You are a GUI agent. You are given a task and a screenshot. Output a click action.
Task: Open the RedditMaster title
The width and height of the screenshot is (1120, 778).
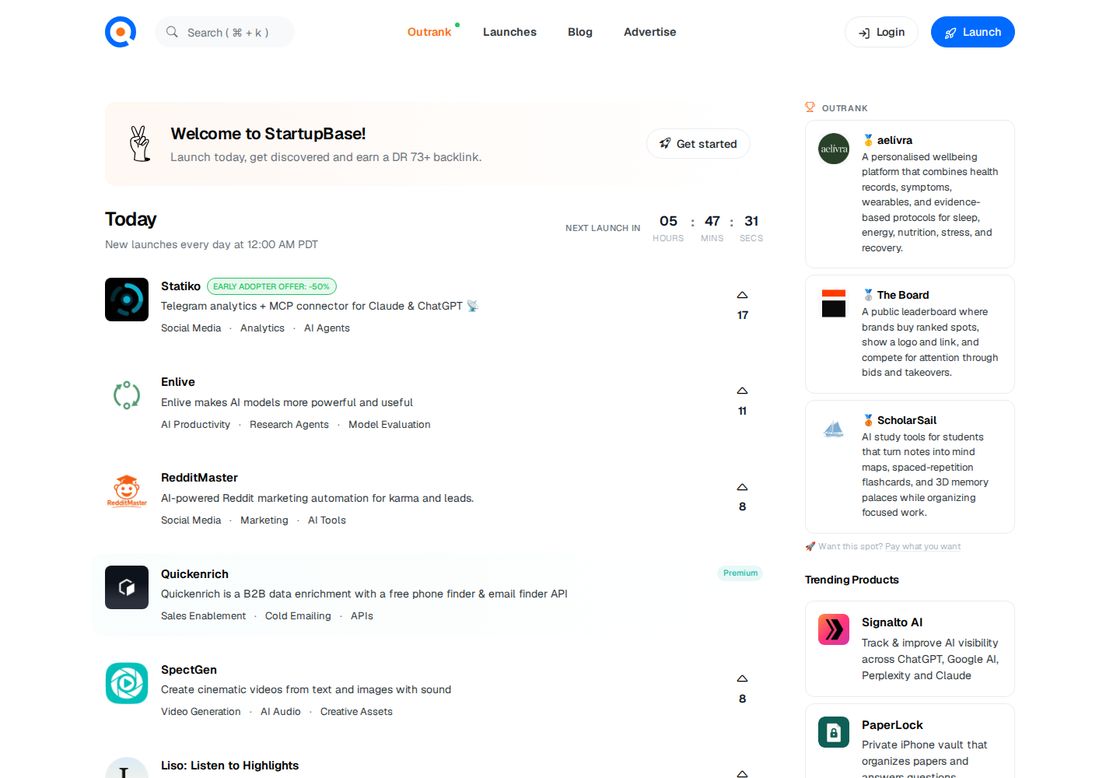coord(199,478)
